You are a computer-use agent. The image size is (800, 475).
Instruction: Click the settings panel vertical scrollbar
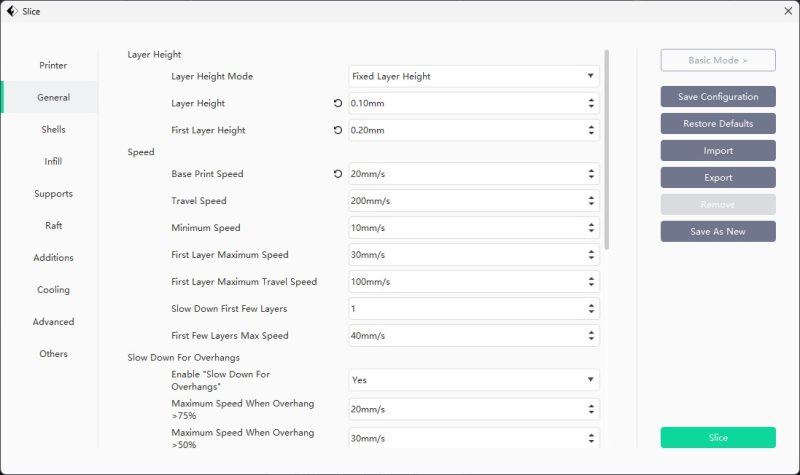(x=607, y=149)
